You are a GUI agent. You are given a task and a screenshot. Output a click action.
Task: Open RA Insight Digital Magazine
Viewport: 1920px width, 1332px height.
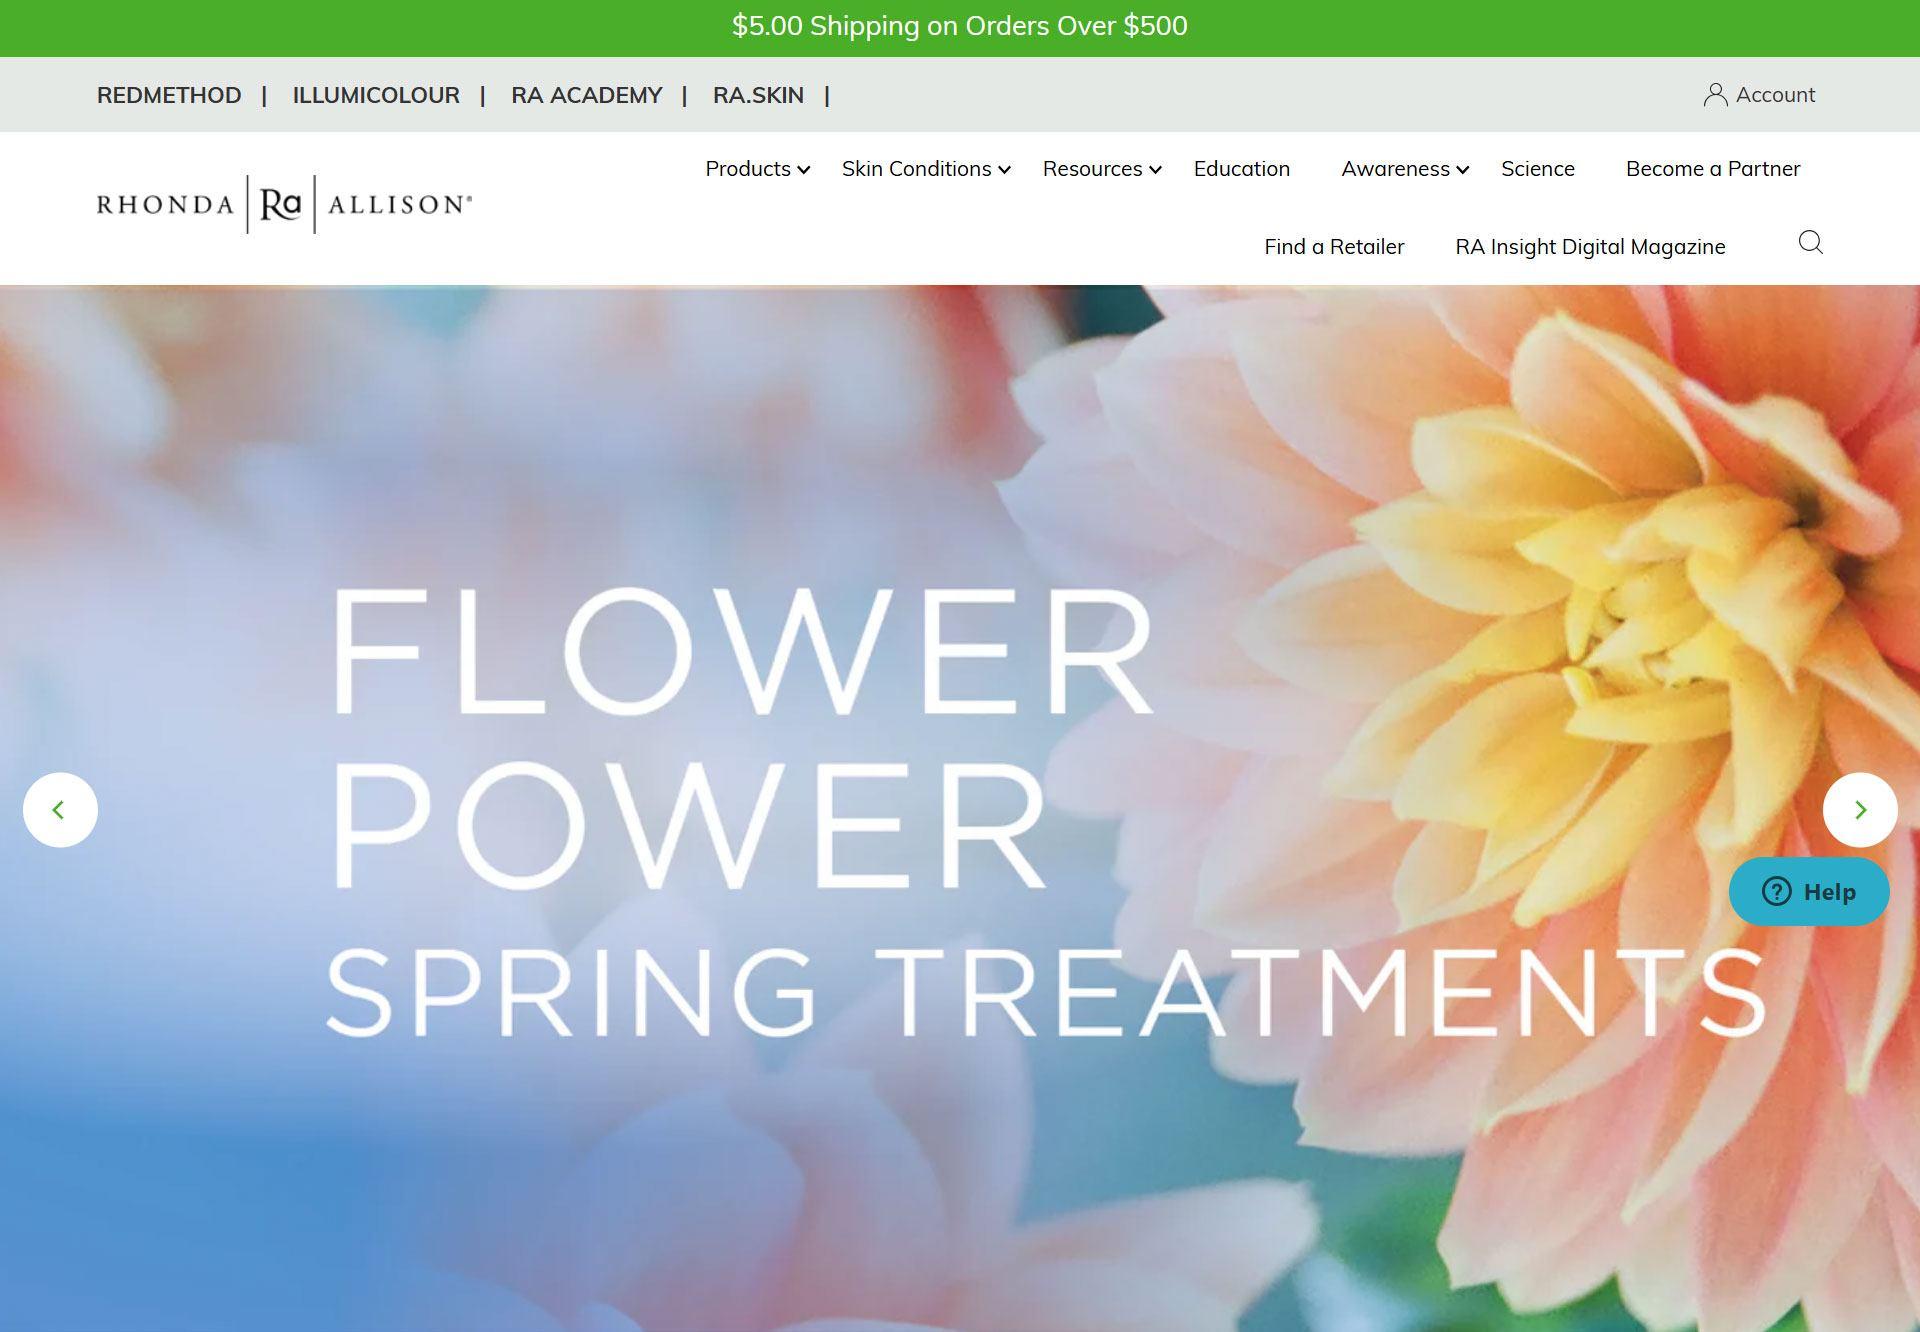coord(1590,247)
